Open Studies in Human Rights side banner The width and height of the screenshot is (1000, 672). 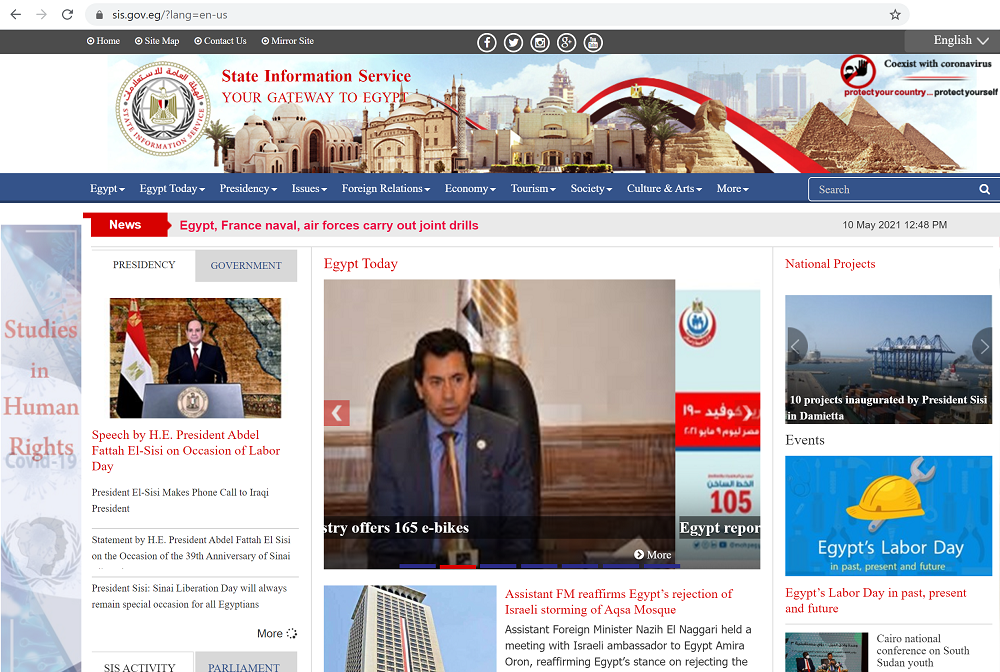[41, 448]
